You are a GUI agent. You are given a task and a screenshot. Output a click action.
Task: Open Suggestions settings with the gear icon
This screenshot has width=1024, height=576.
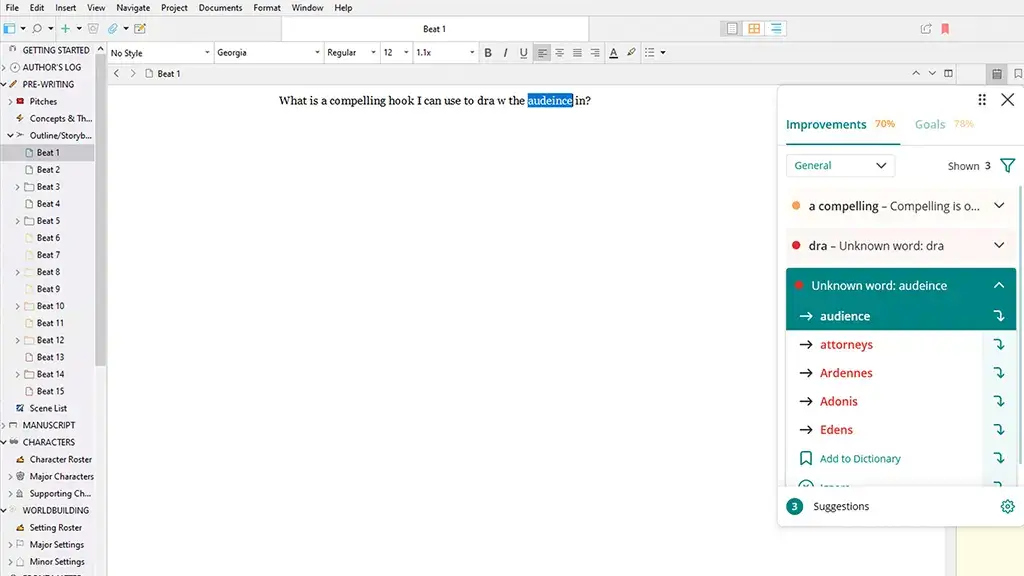tap(1008, 506)
